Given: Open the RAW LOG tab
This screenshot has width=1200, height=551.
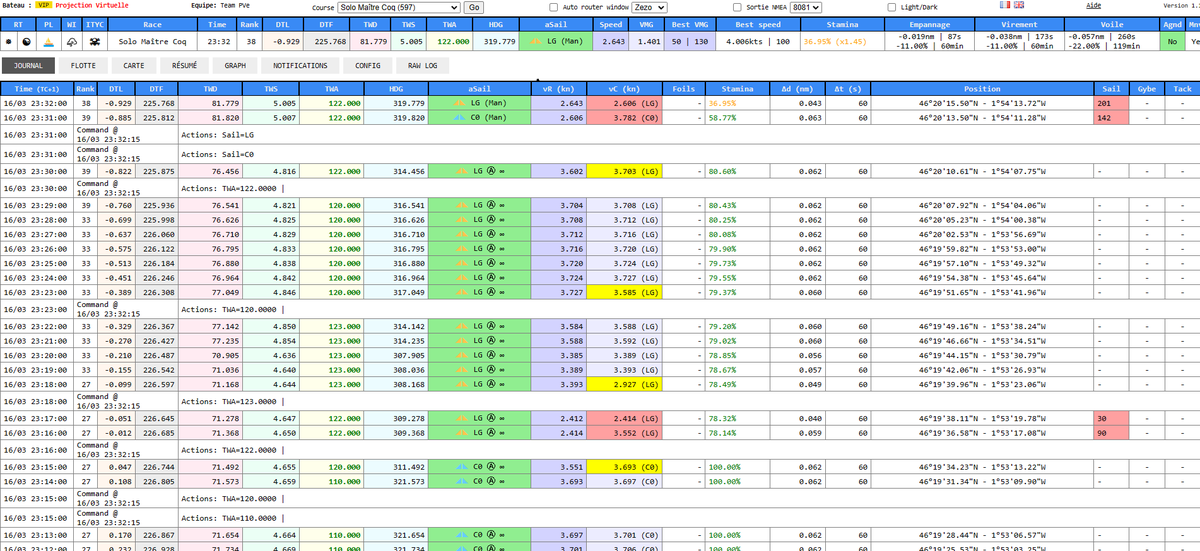Looking at the screenshot, I should click(x=423, y=66).
